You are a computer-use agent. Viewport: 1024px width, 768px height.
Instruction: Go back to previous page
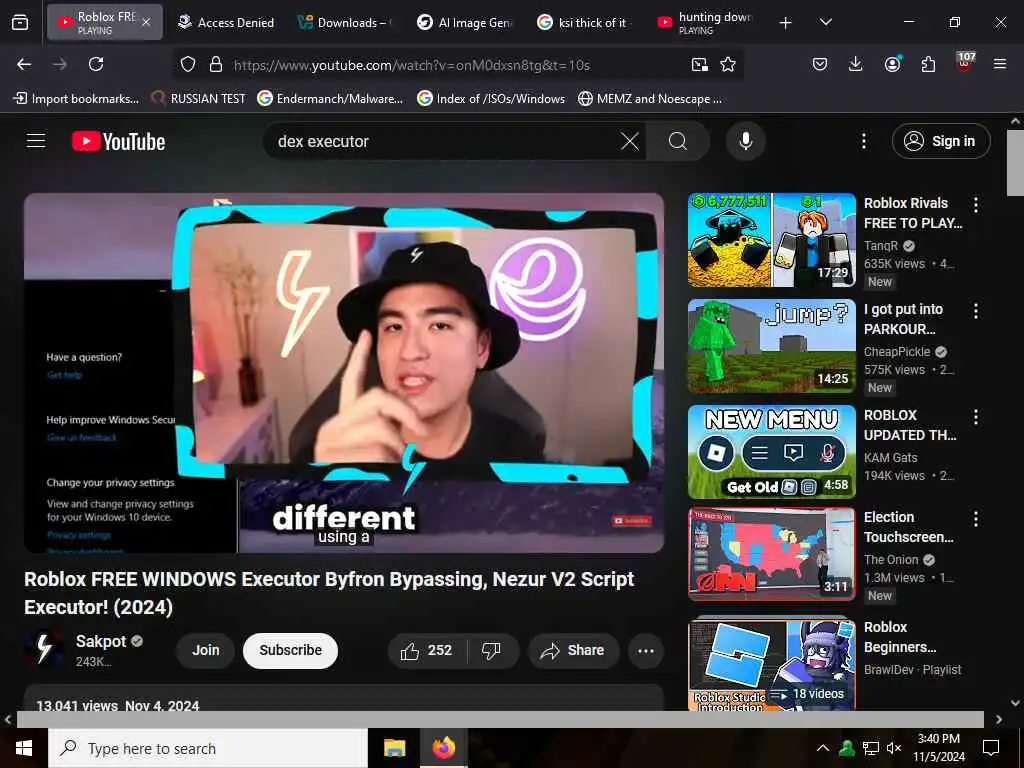(24, 64)
